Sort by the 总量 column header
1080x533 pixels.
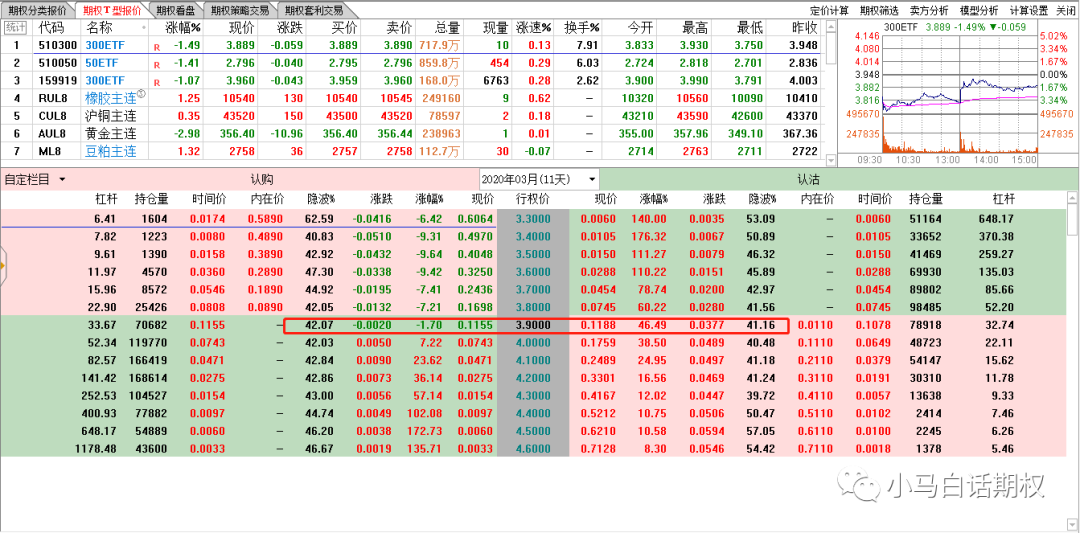click(x=448, y=28)
